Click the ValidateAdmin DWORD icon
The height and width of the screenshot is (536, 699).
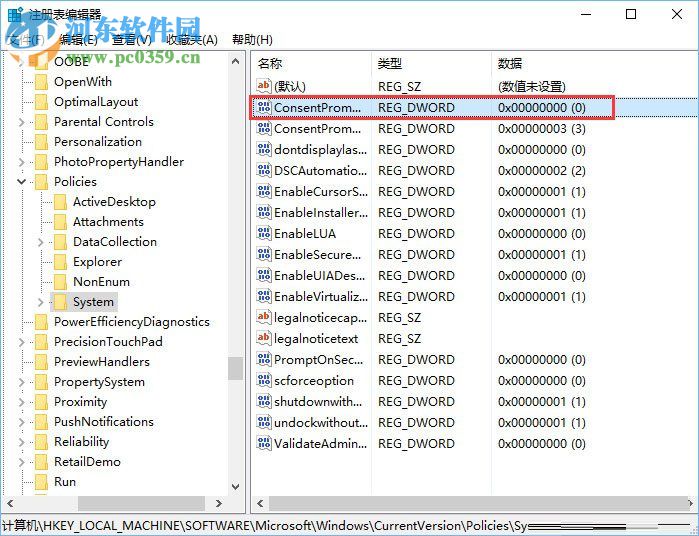click(263, 443)
